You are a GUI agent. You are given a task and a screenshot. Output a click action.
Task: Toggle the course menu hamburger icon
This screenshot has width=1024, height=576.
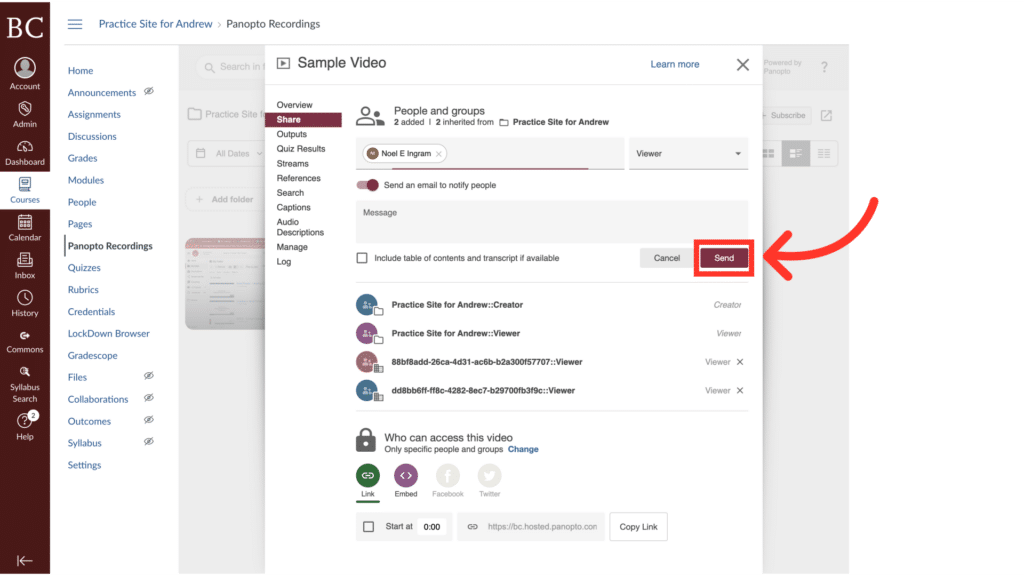click(x=75, y=24)
